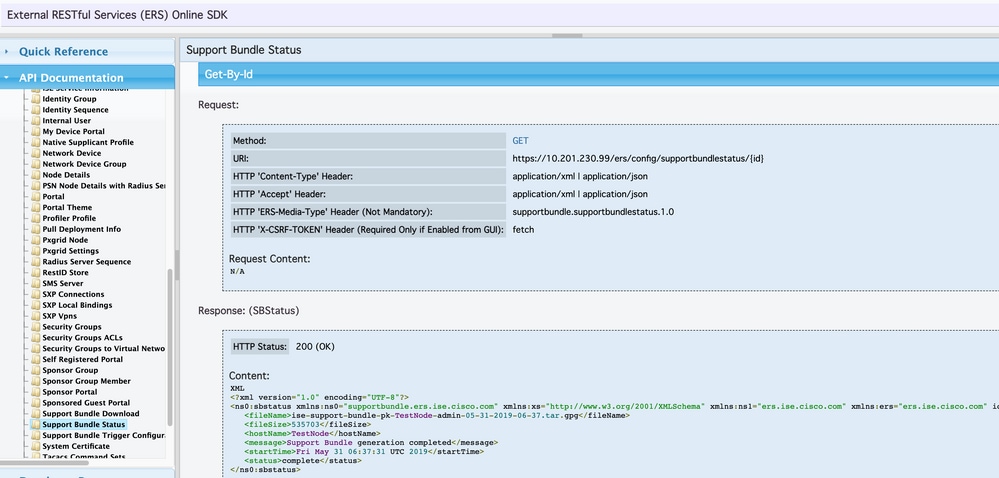Click the folder icon next to Security Groups ACLs
999x478 pixels.
point(36,337)
